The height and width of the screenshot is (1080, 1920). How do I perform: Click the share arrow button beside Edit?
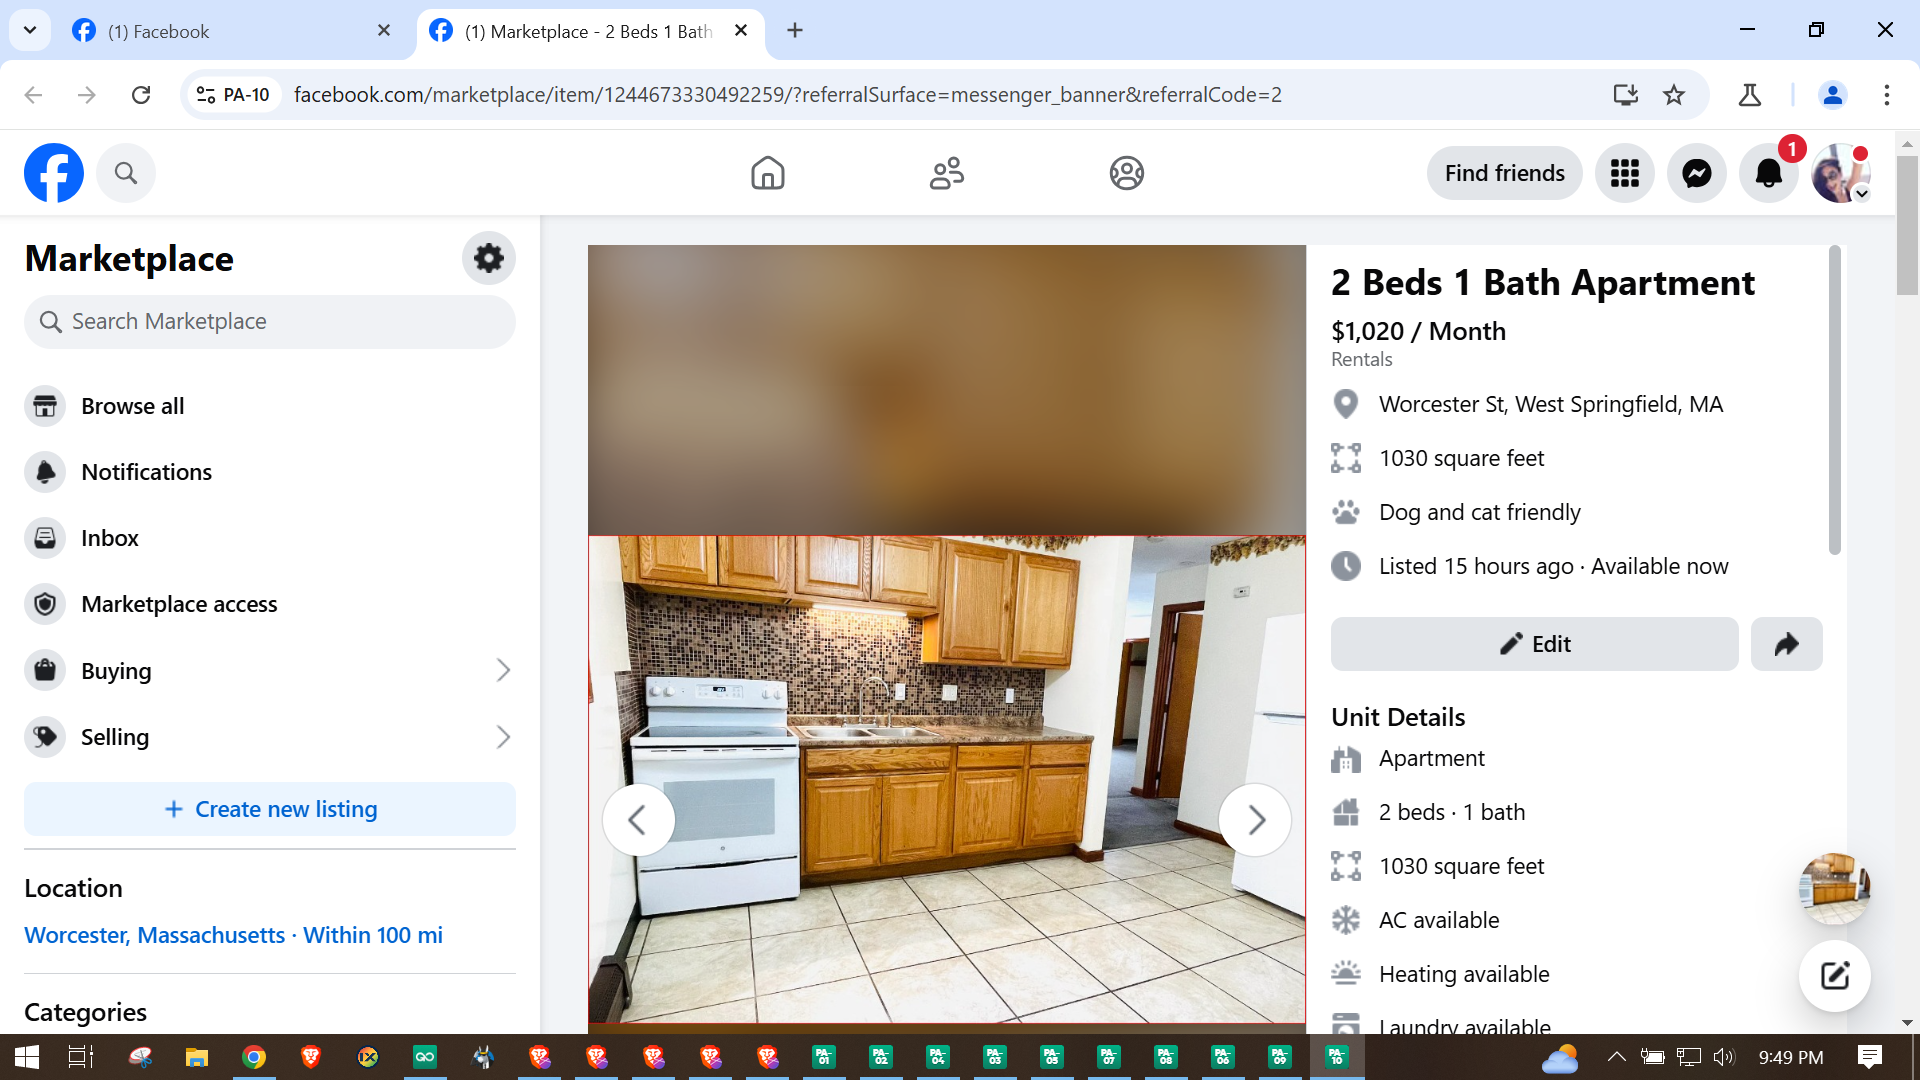(x=1786, y=644)
